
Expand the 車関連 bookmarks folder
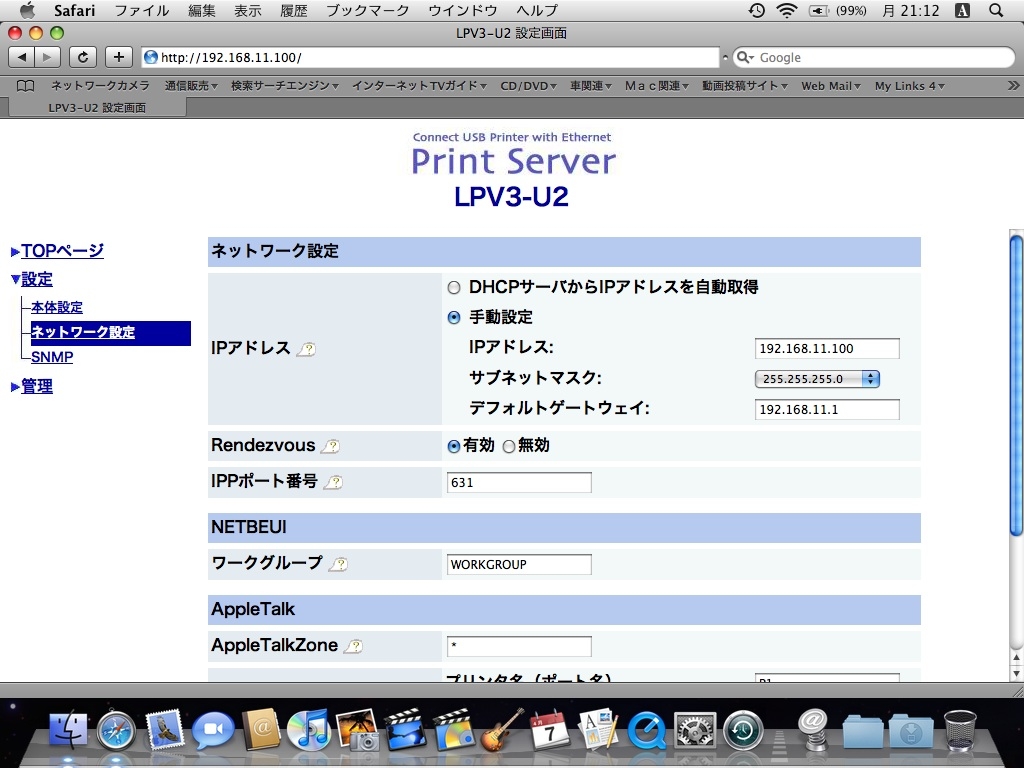tap(590, 86)
